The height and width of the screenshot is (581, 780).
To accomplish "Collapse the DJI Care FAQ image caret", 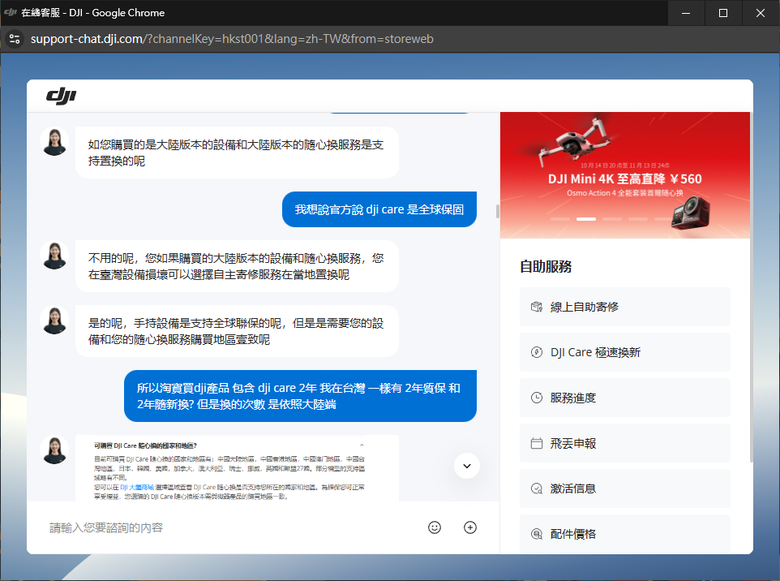I will point(362,445).
